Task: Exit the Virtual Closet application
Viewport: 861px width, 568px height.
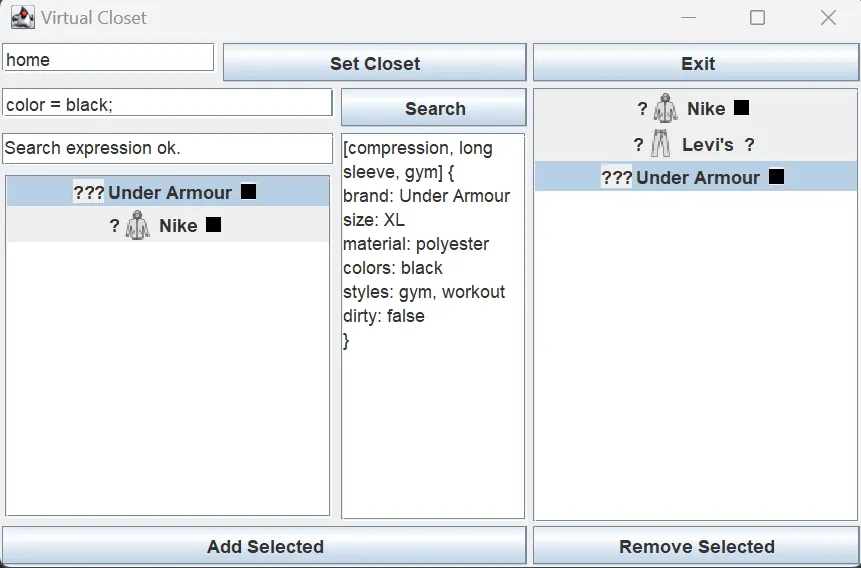Action: coord(696,63)
